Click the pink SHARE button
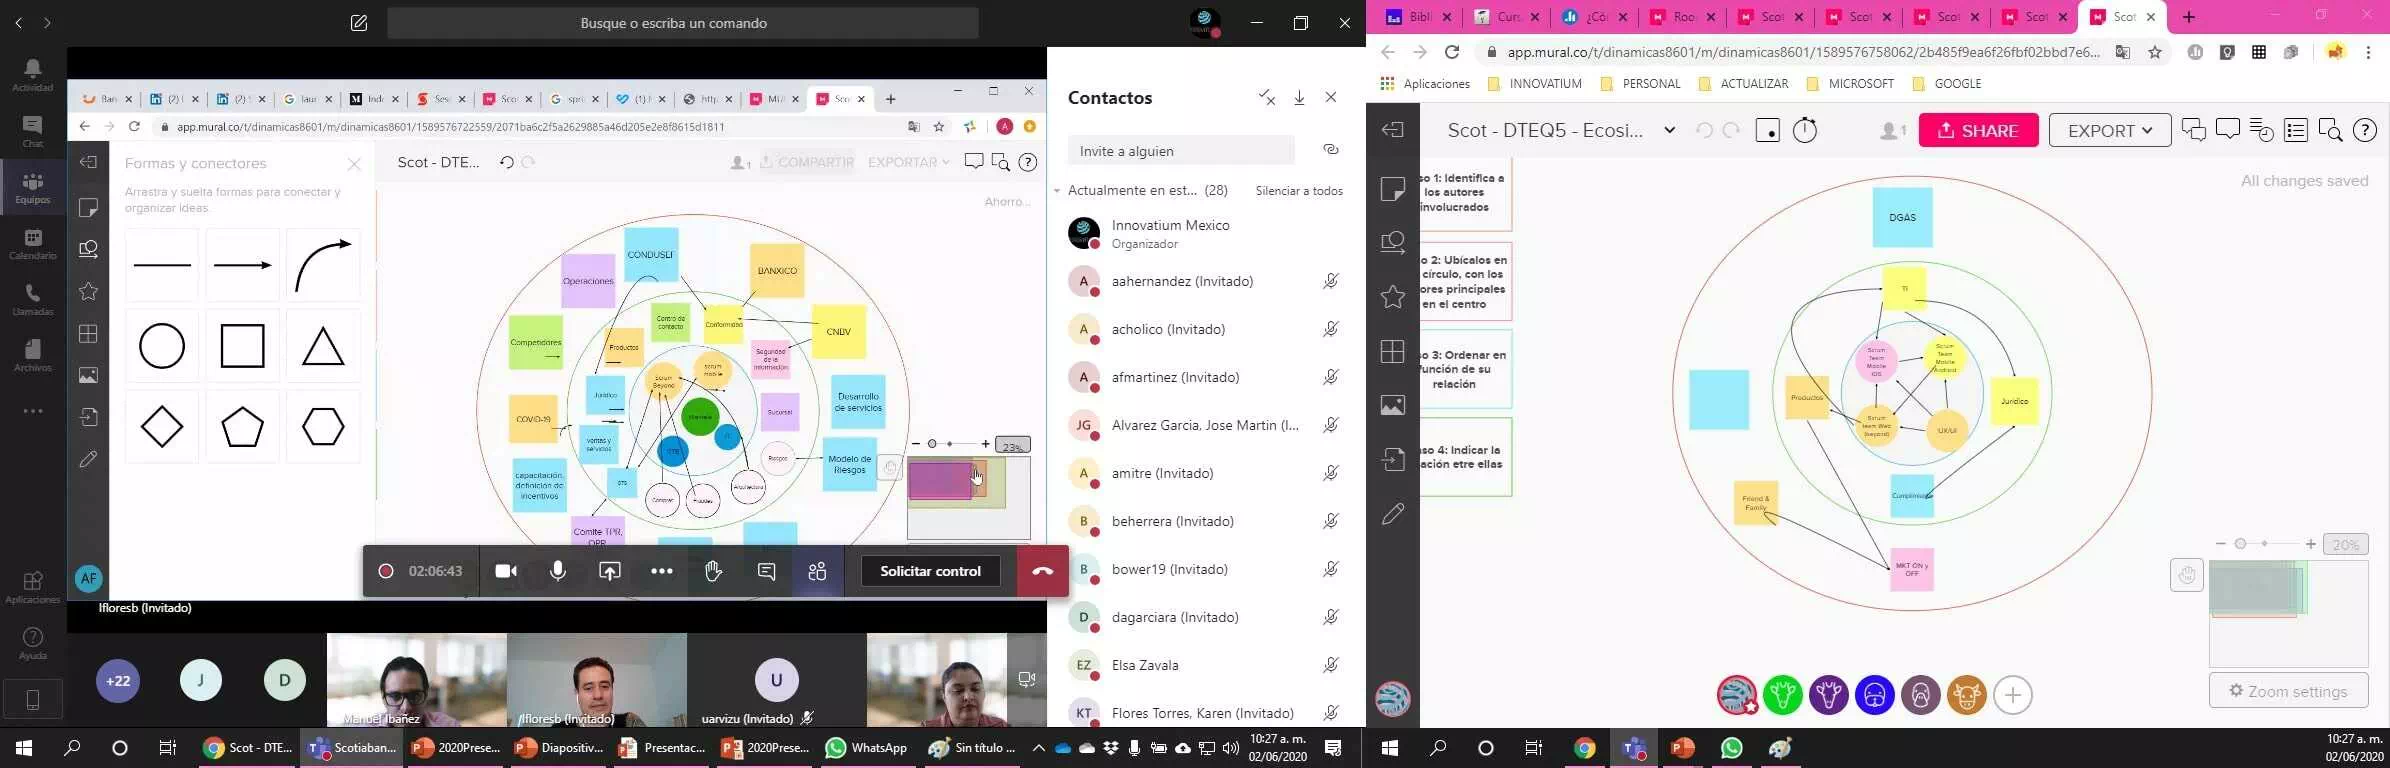Image resolution: width=2390 pixels, height=768 pixels. [1977, 131]
